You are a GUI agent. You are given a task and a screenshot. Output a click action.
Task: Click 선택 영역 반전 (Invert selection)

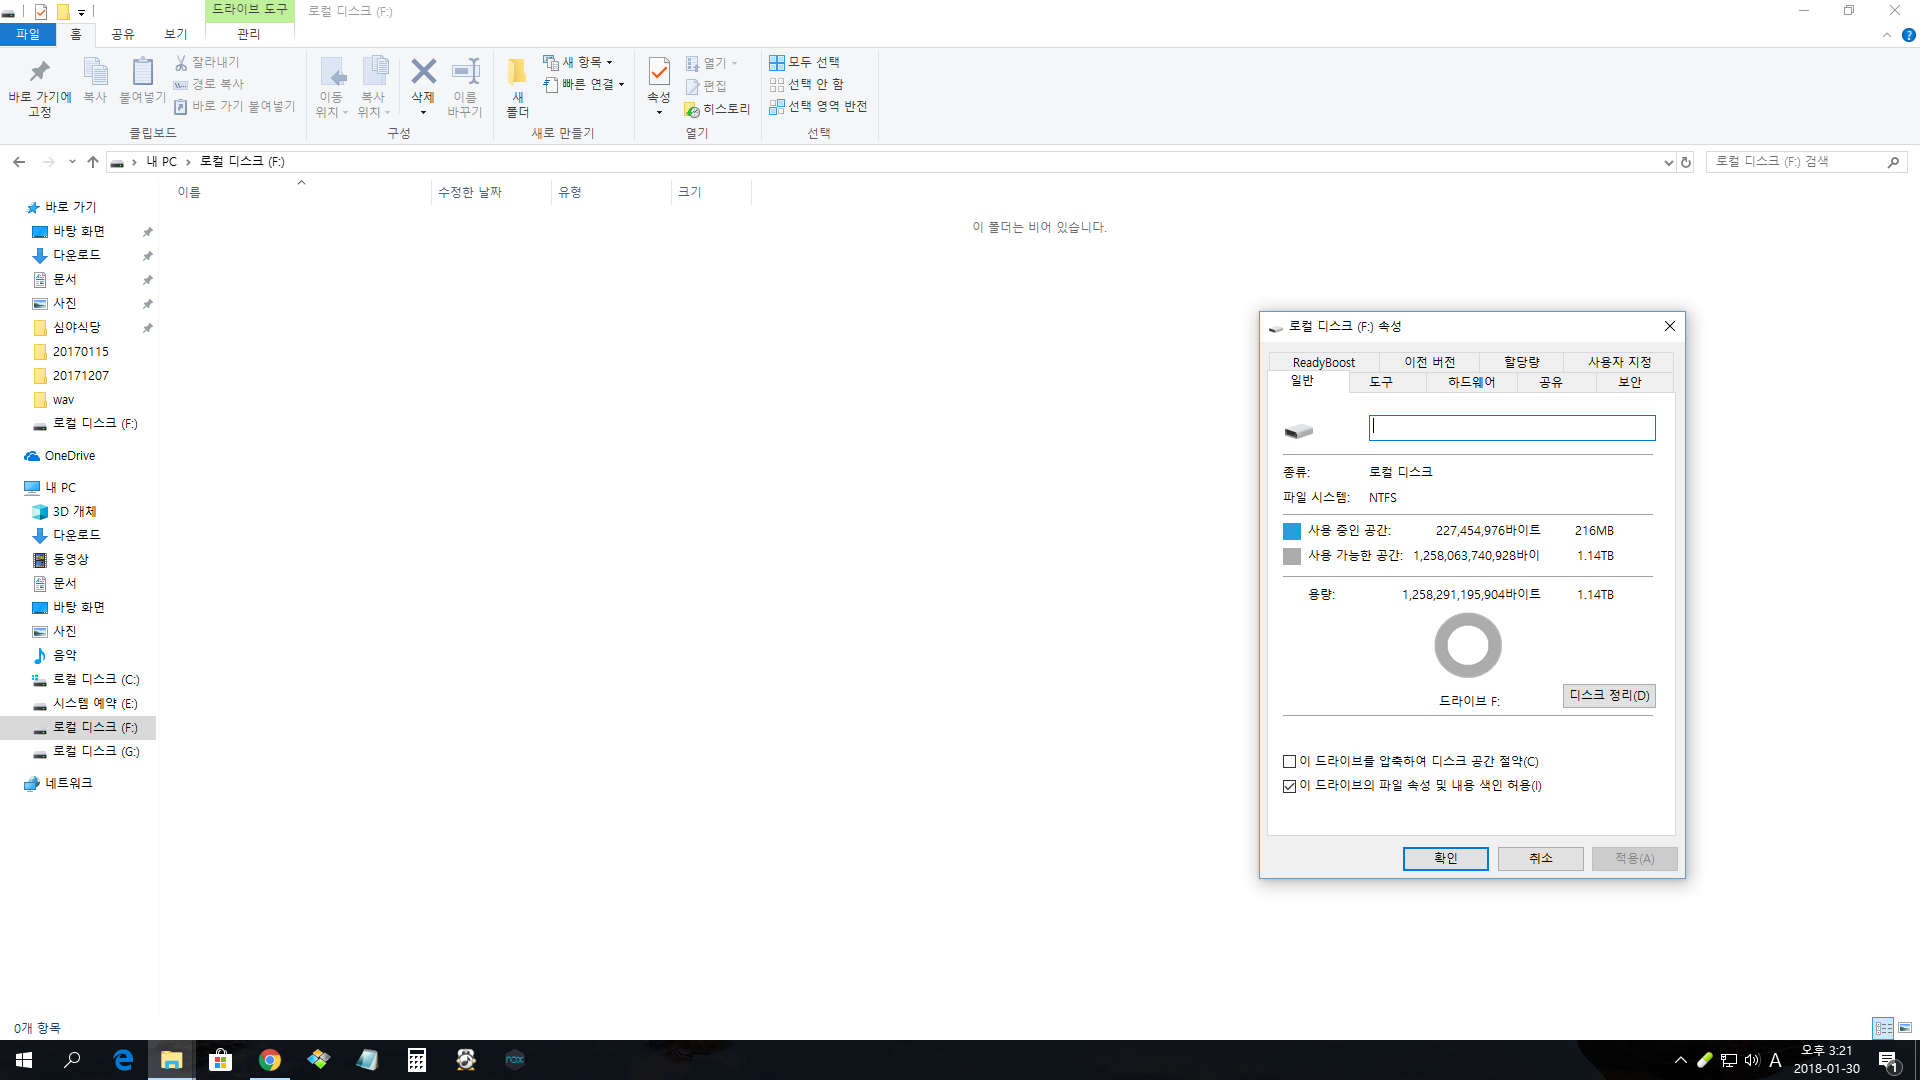pyautogui.click(x=818, y=106)
